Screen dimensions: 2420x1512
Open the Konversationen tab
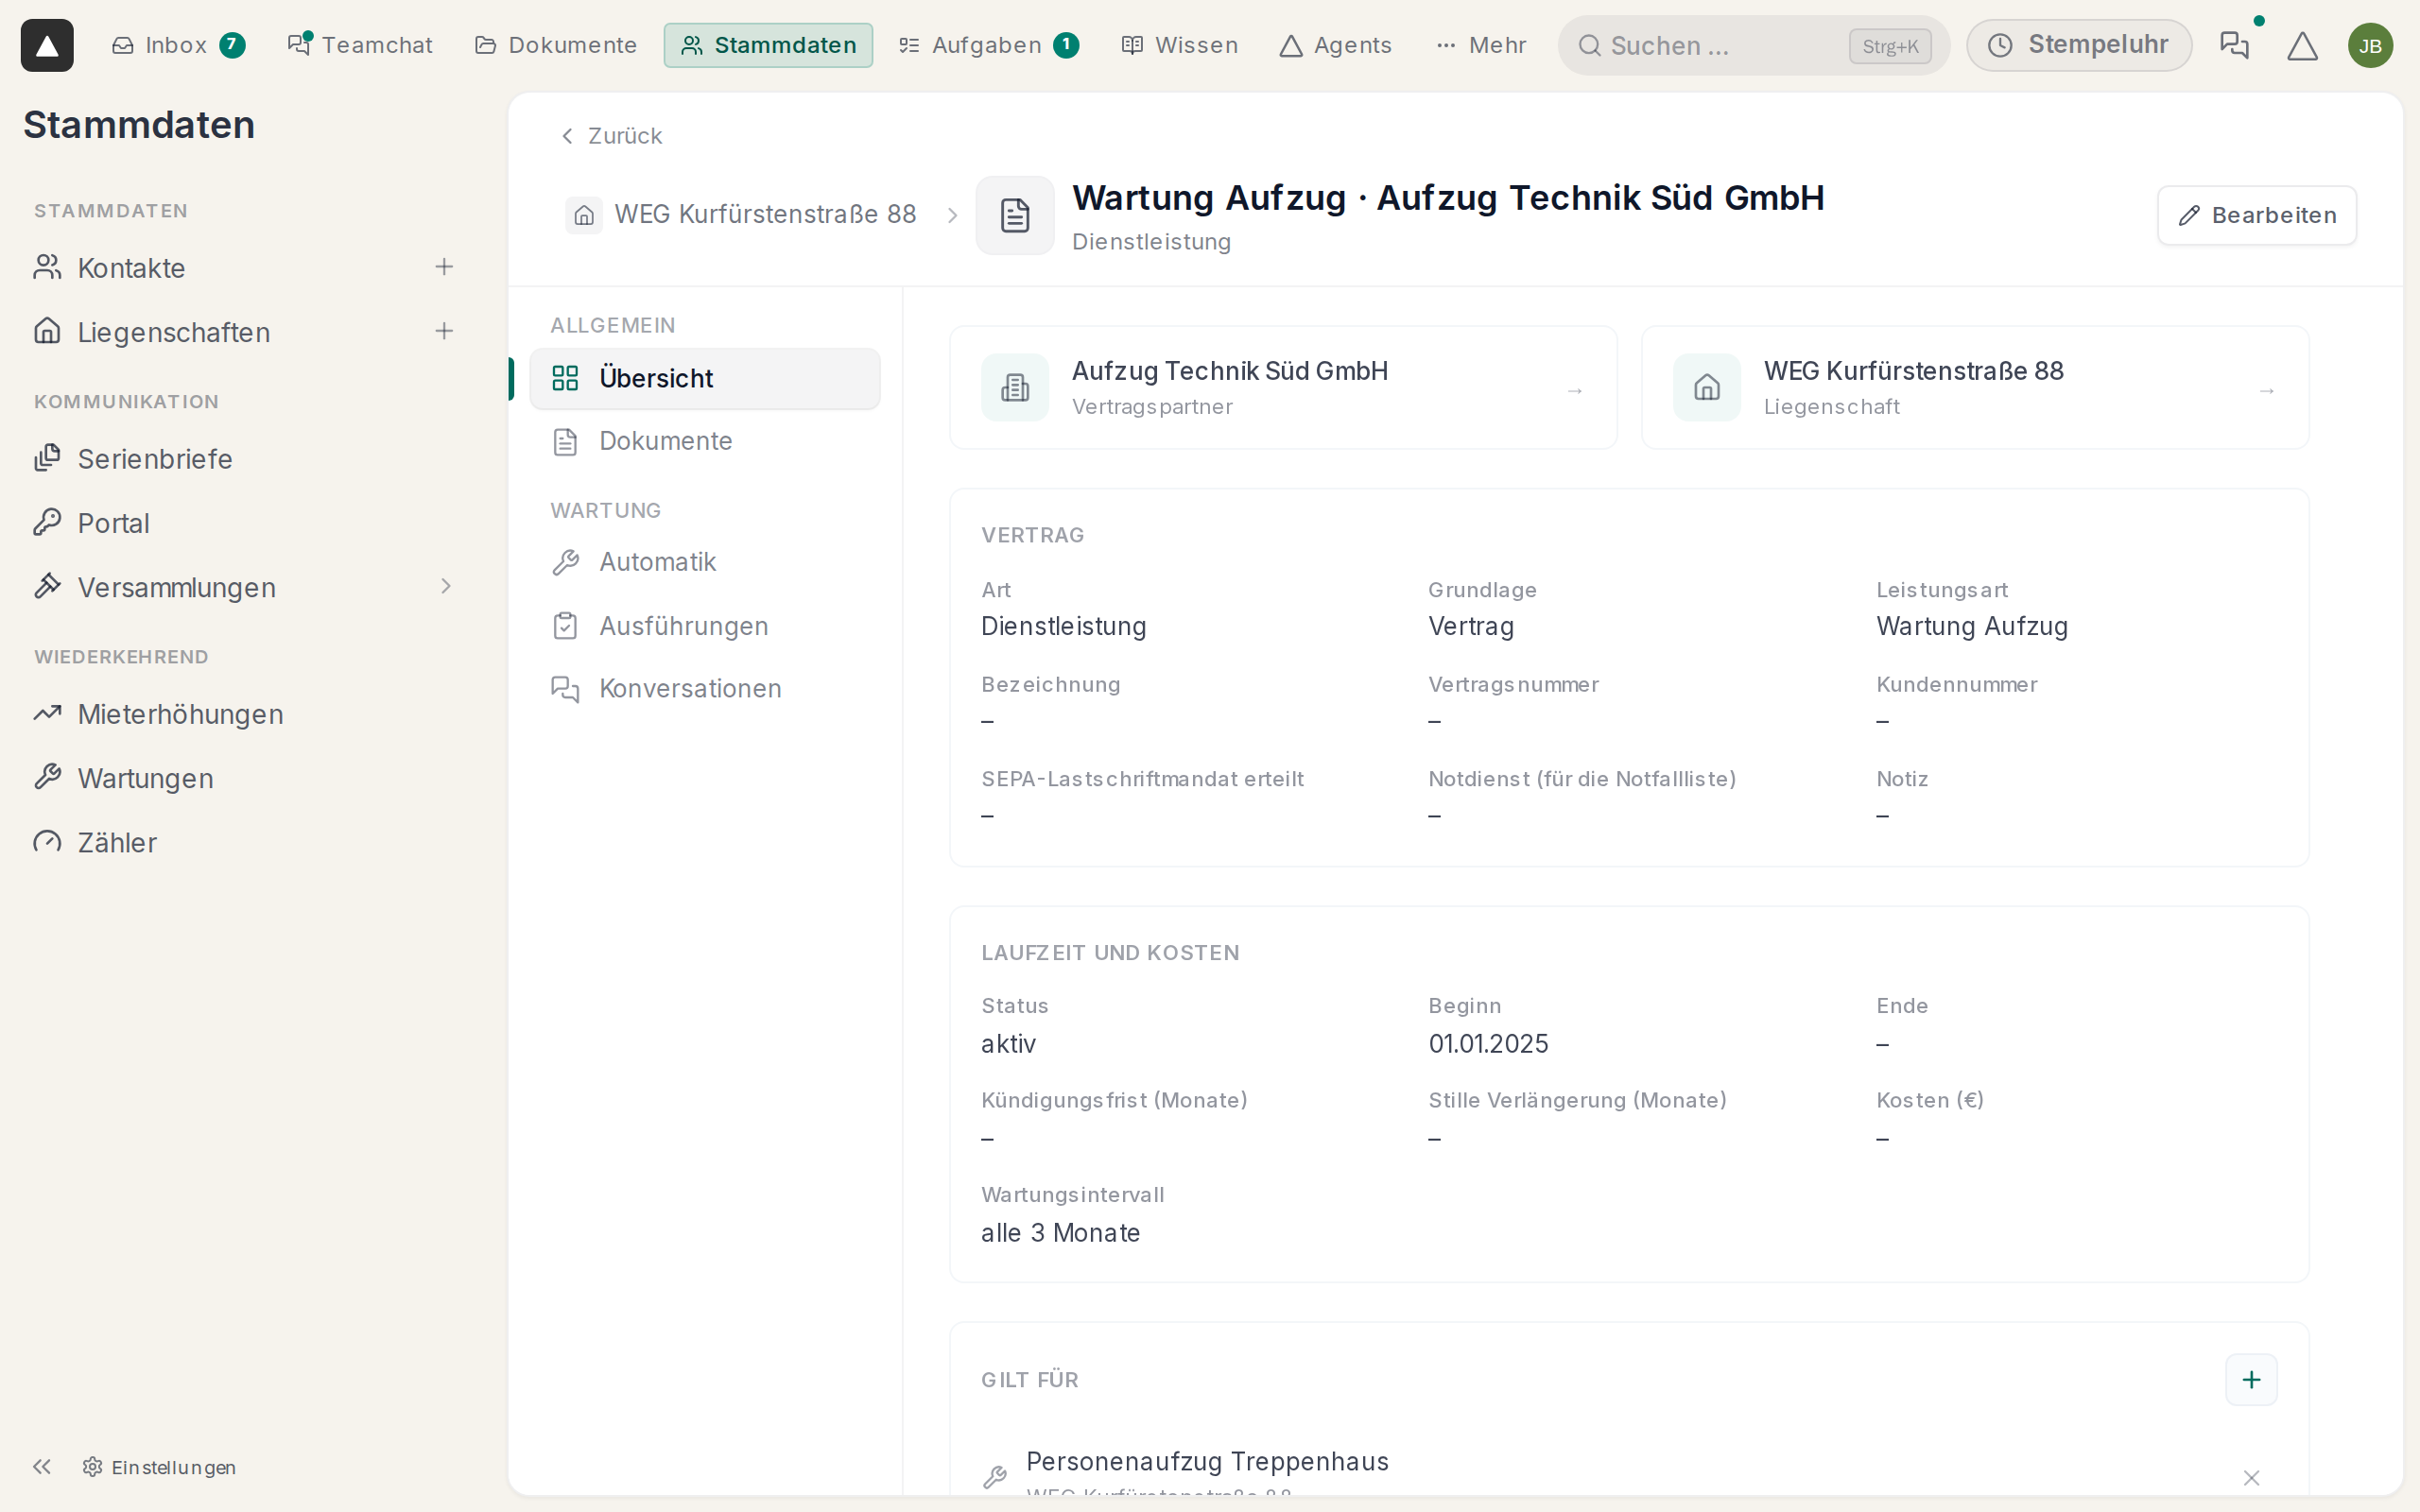tap(704, 688)
